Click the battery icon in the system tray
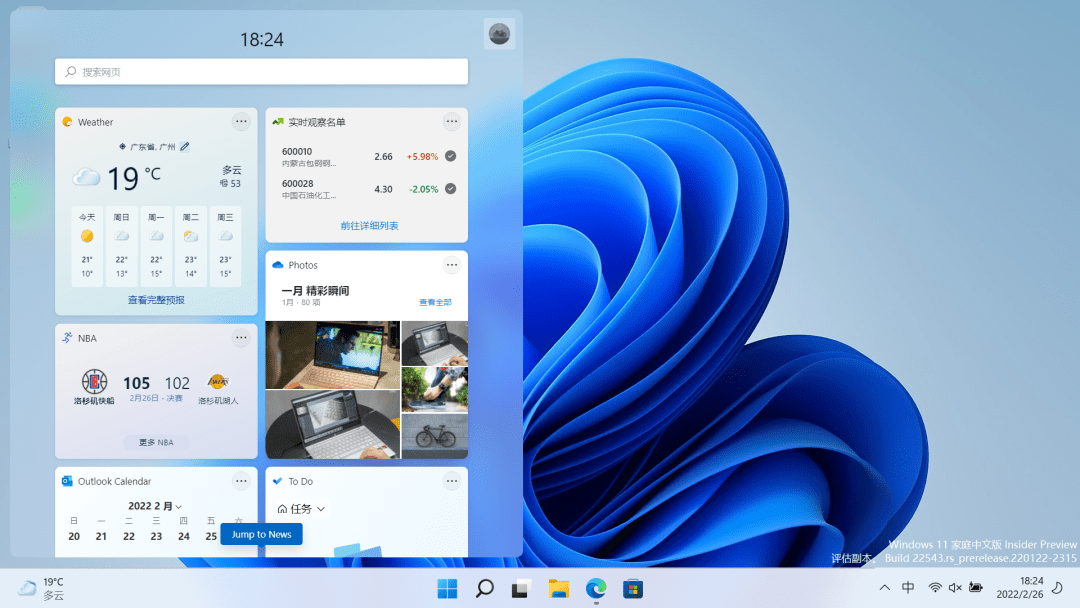This screenshot has height=608, width=1080. (975, 589)
